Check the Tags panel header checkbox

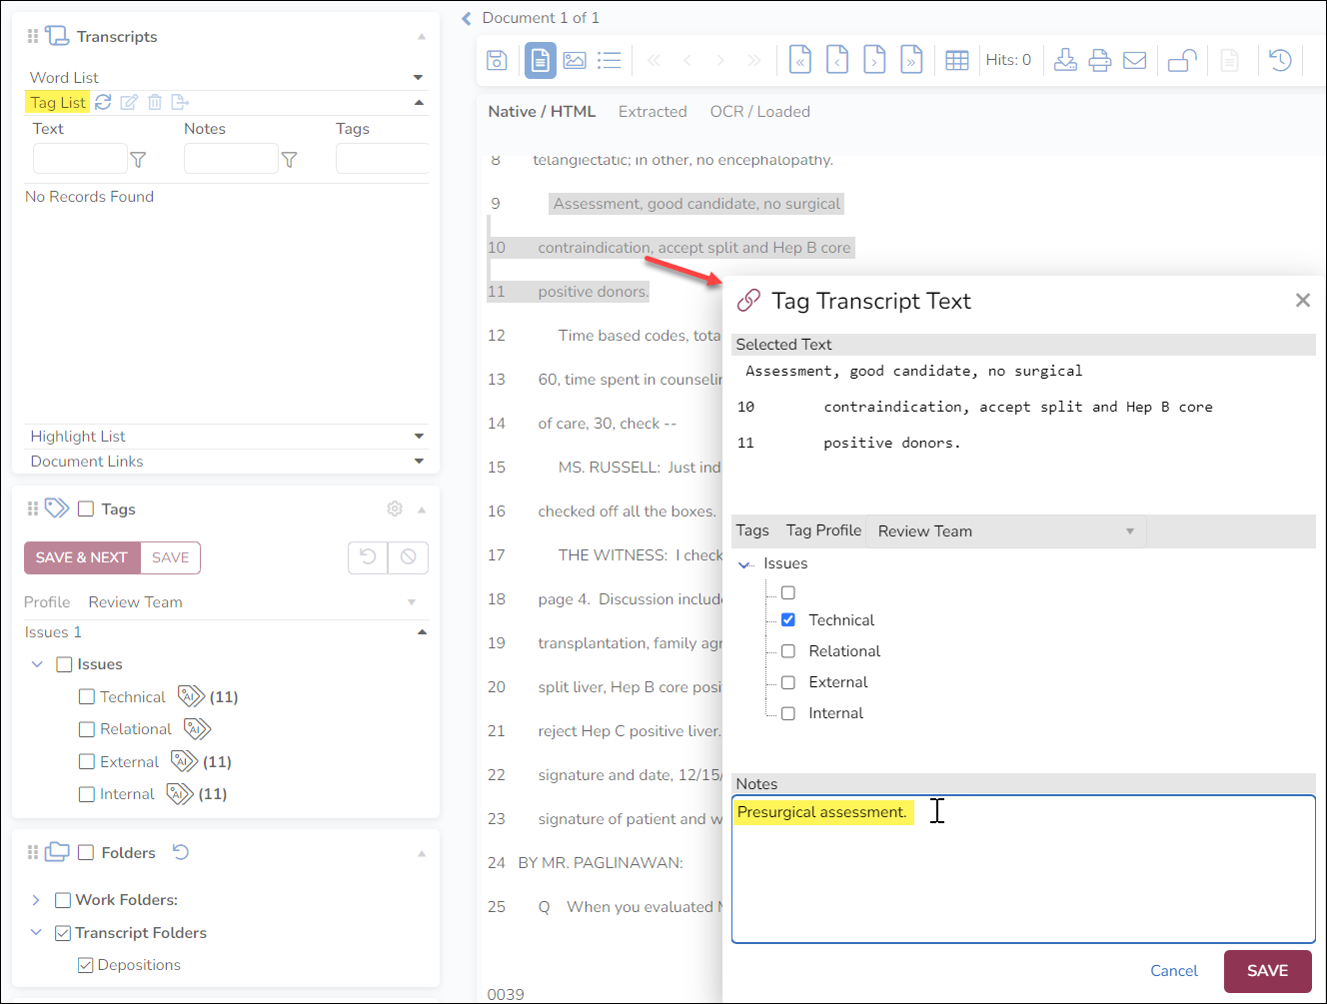(x=86, y=509)
